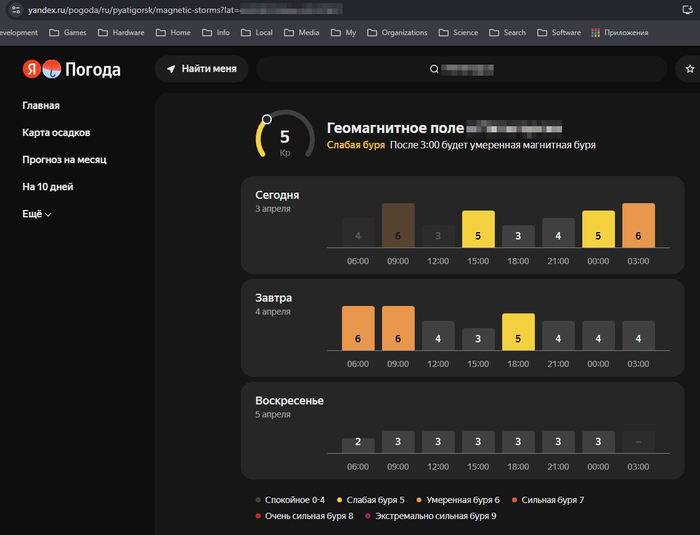Click tomorrow's 09:00 orange bar
Screen dimensions: 700x535
click(x=398, y=328)
